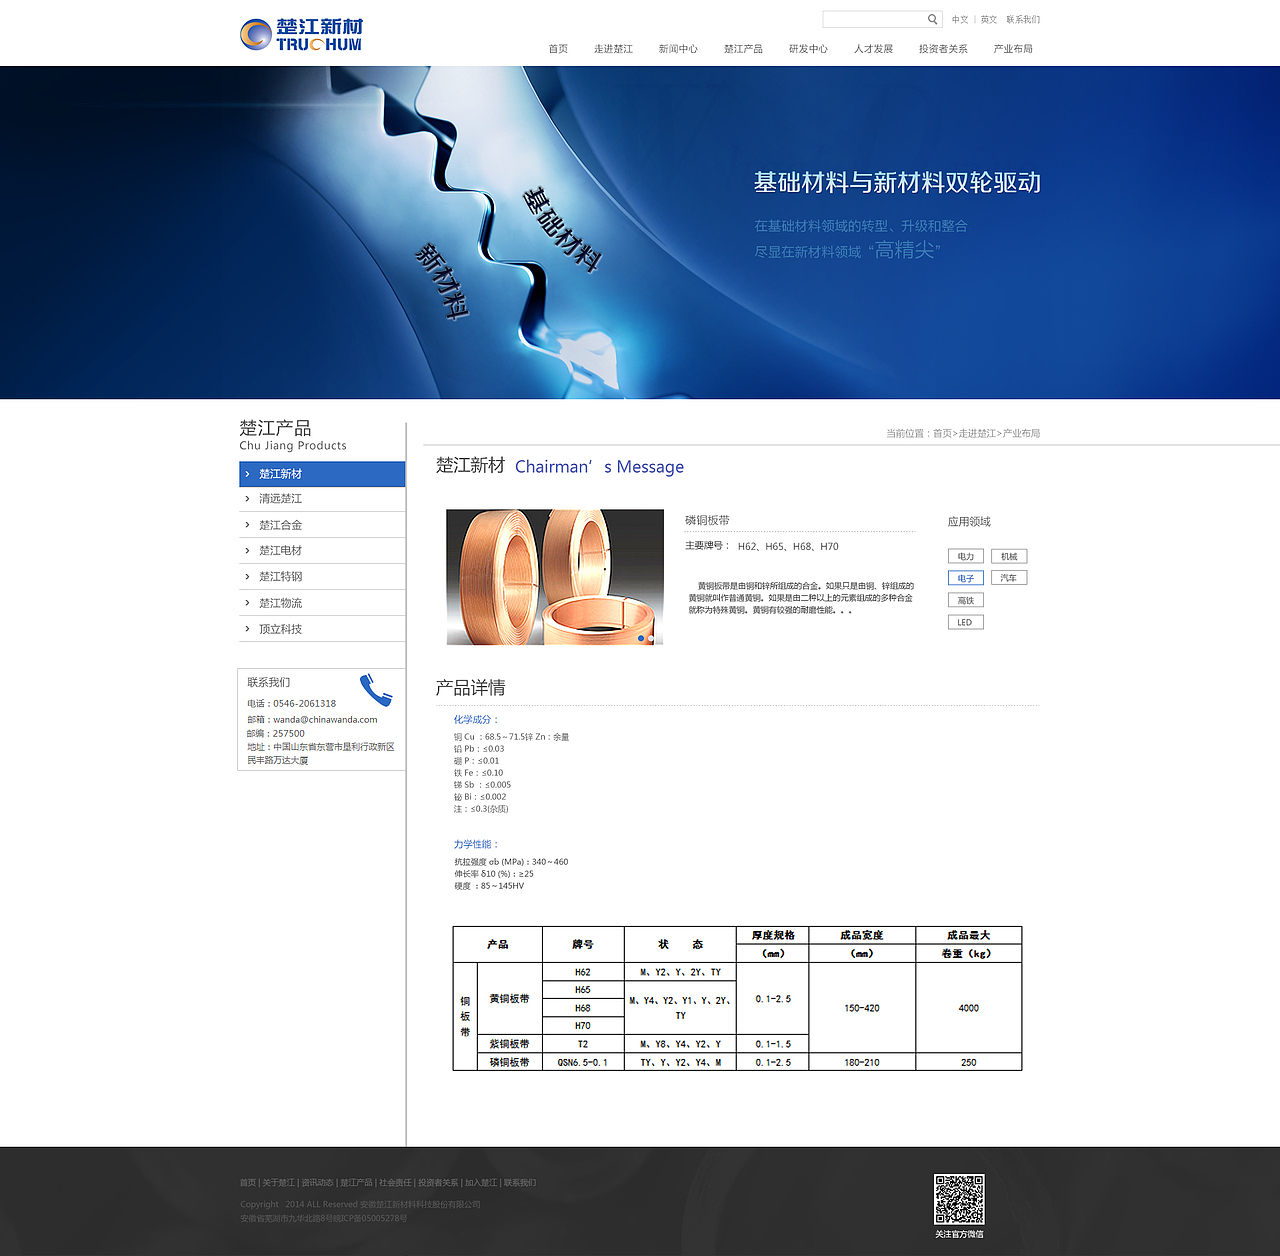
Task: Click 产业布局 in the breadcrumb
Action: tap(1021, 434)
